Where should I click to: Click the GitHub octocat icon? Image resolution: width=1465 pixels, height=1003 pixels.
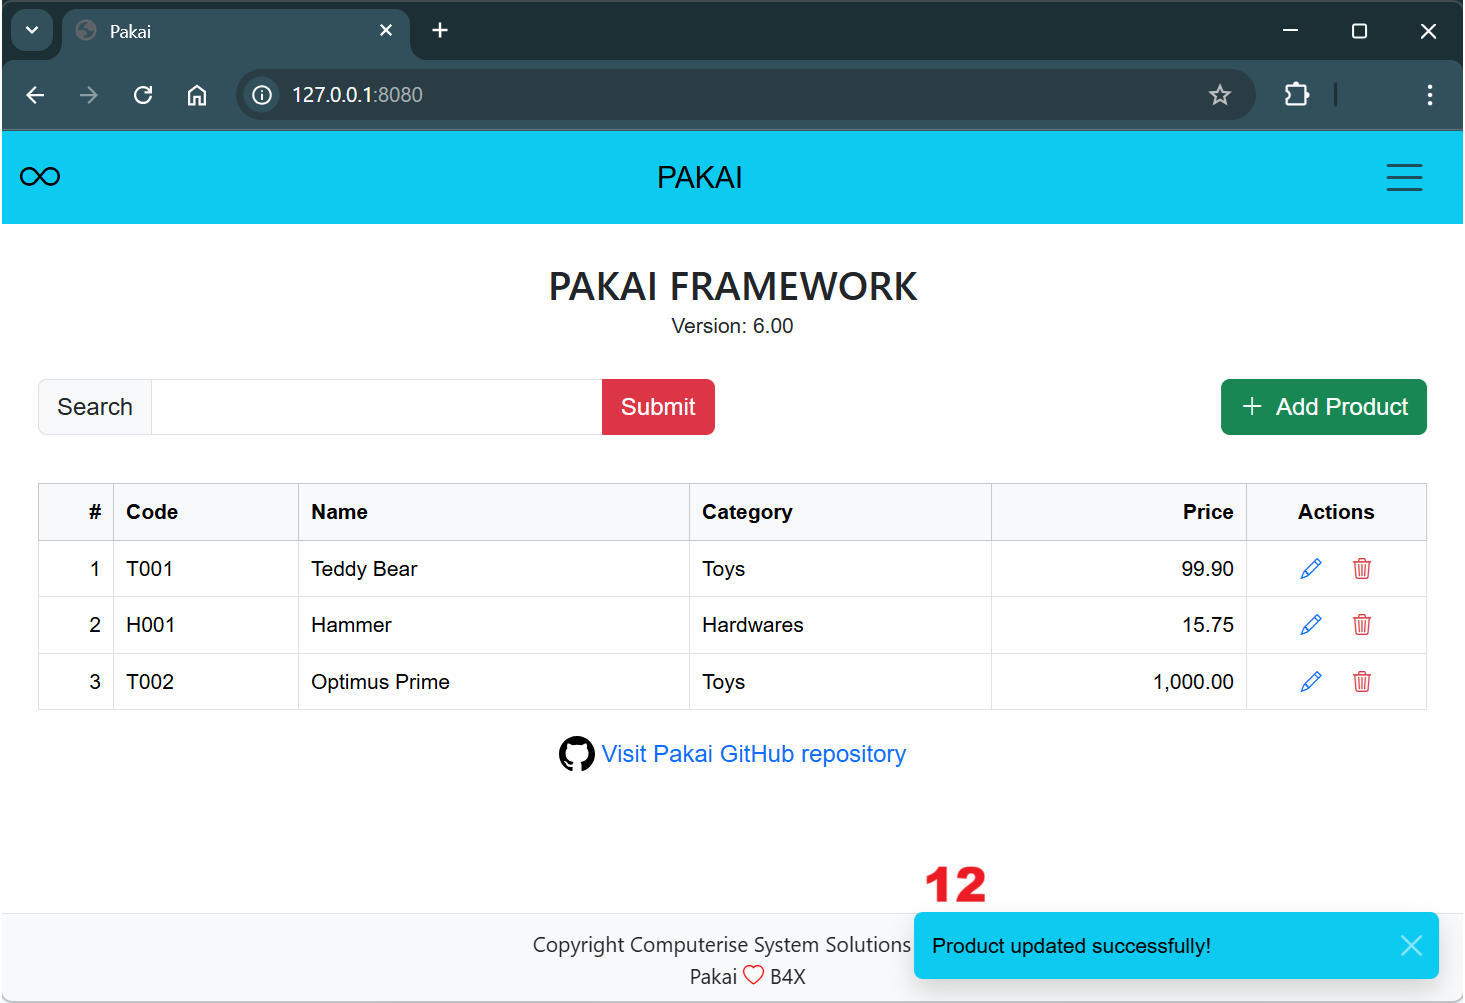(577, 754)
